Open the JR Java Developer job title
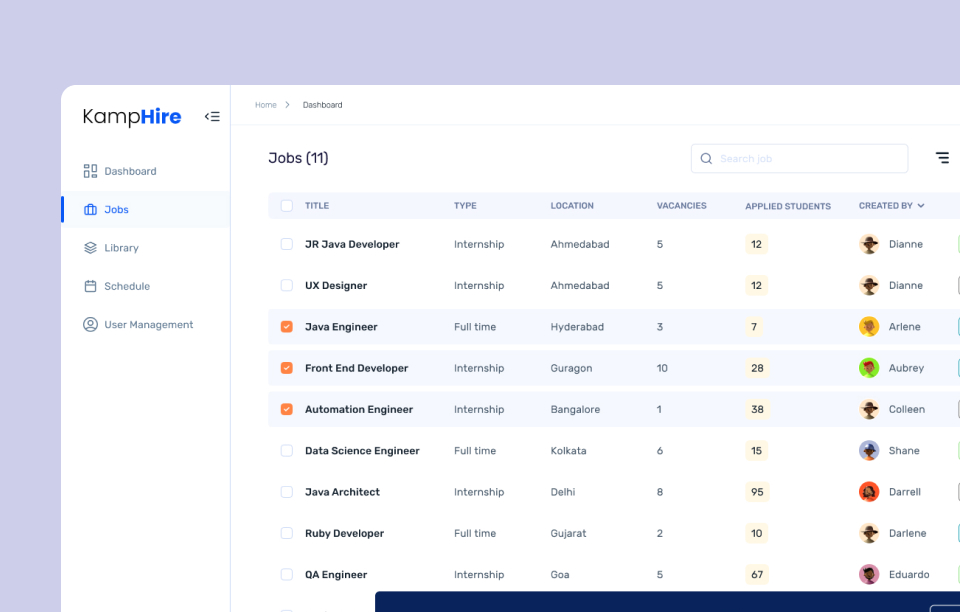Image resolution: width=960 pixels, height=612 pixels. (352, 244)
